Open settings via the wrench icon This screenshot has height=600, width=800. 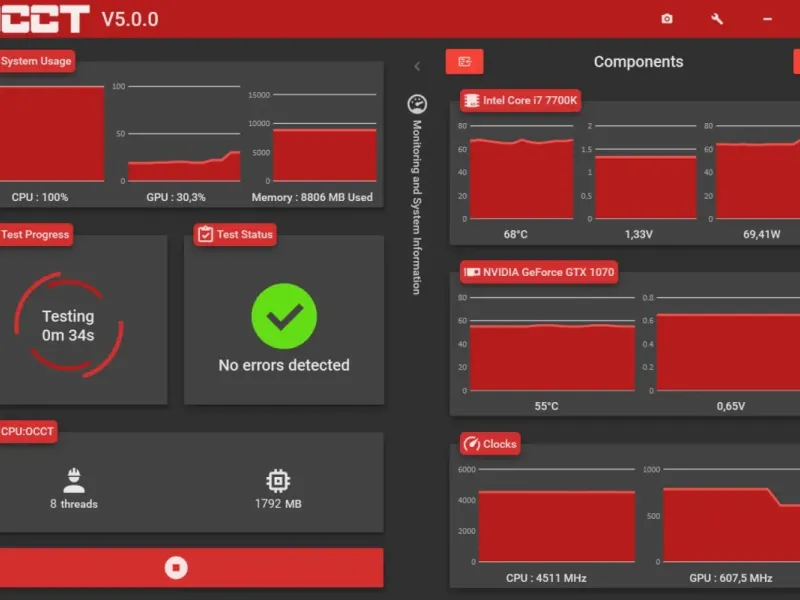pos(717,19)
